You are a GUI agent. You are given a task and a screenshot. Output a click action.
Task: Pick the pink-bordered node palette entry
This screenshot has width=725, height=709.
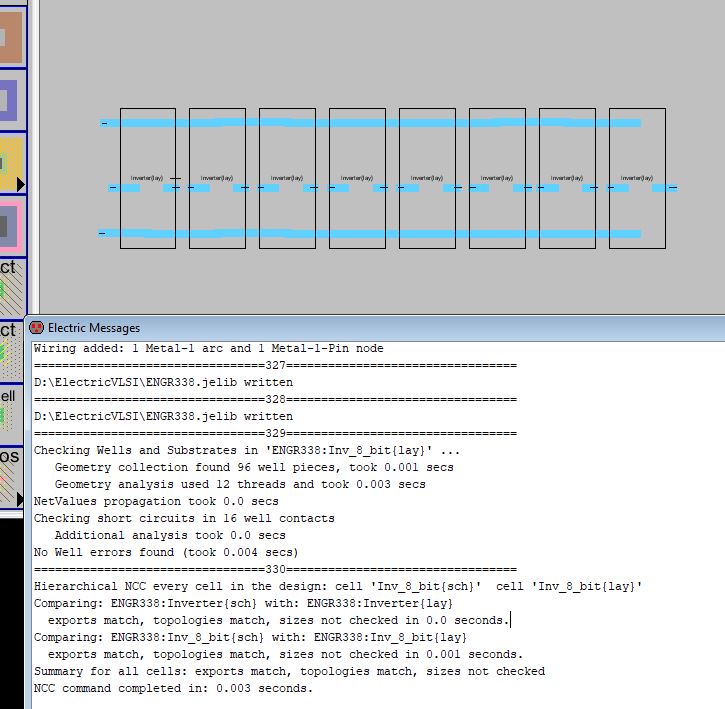11,225
